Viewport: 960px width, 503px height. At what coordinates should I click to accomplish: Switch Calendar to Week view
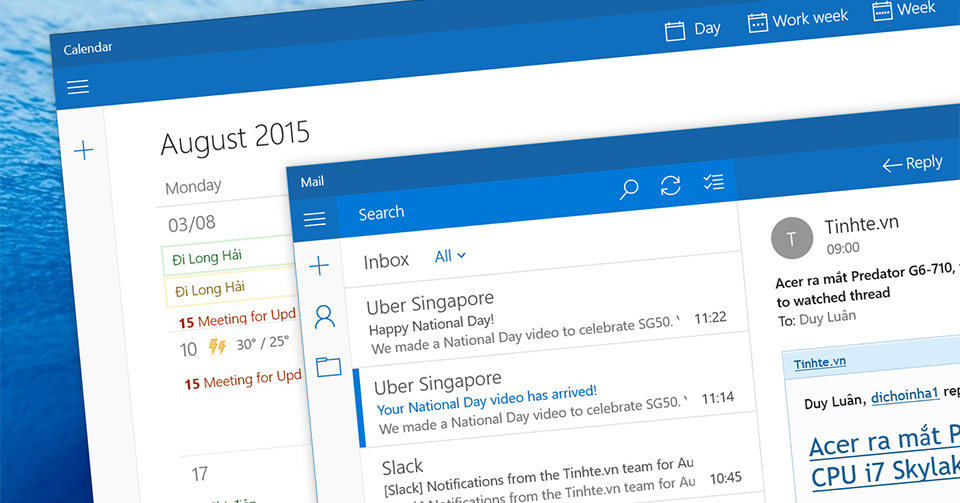(x=903, y=10)
